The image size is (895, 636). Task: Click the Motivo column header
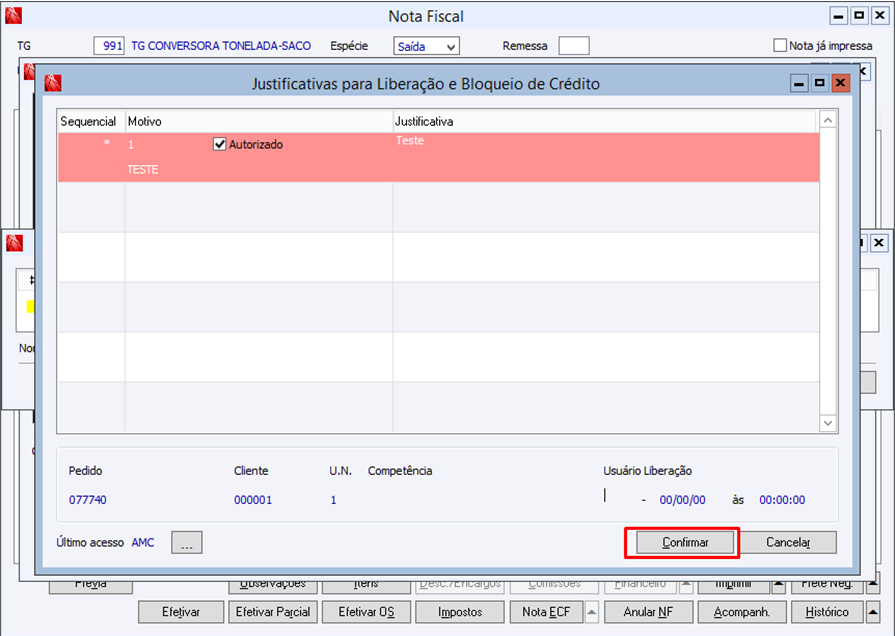pyautogui.click(x=259, y=122)
